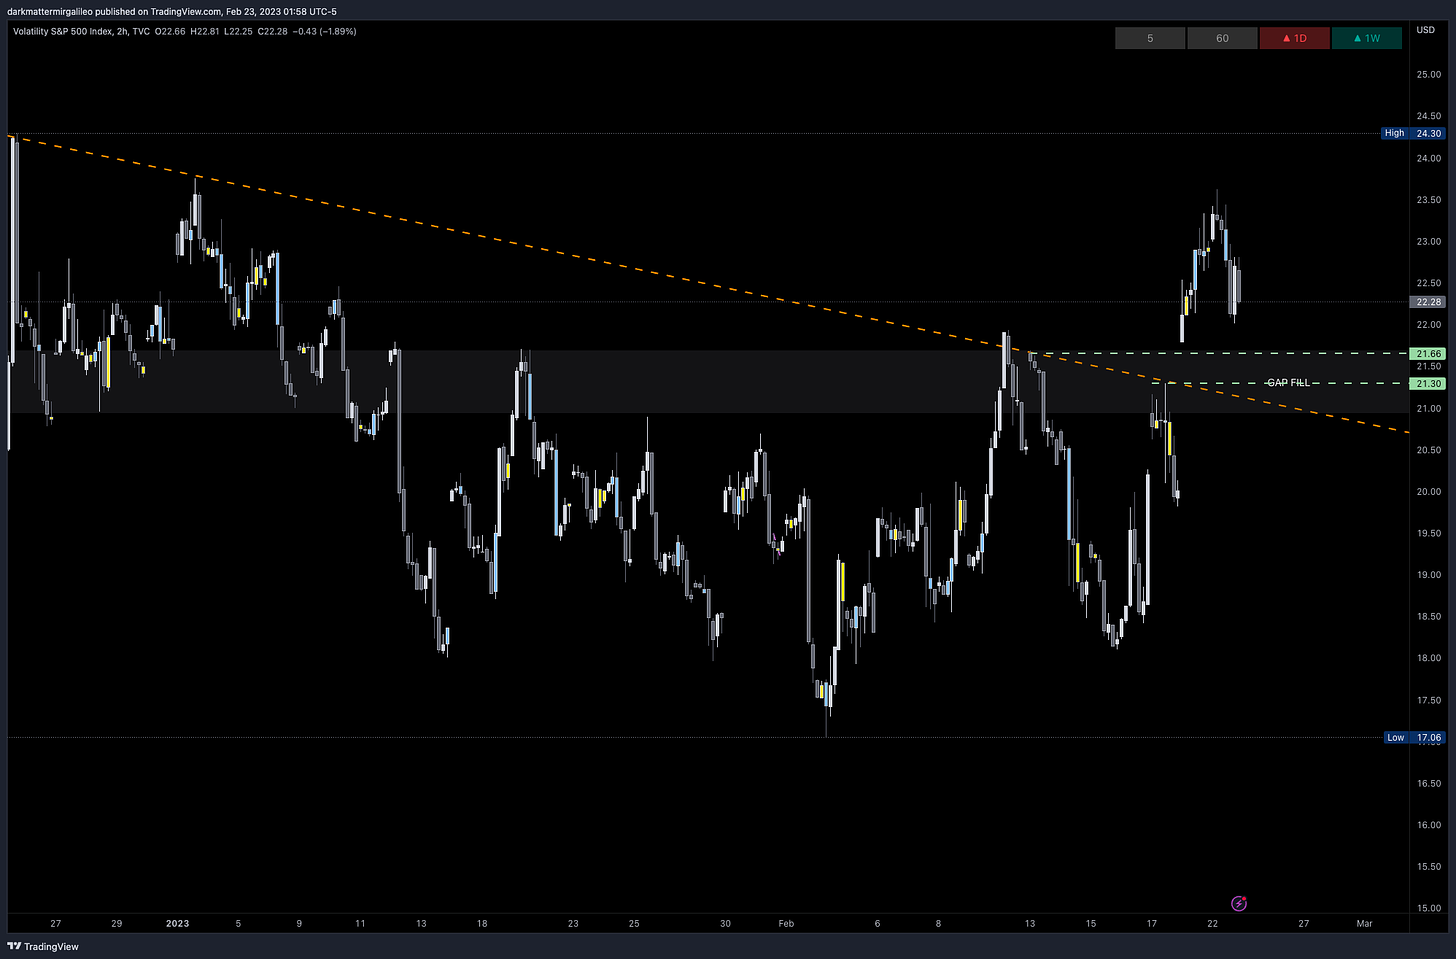Click the 15 date label on the time axis
The height and width of the screenshot is (959, 1456).
(1091, 923)
